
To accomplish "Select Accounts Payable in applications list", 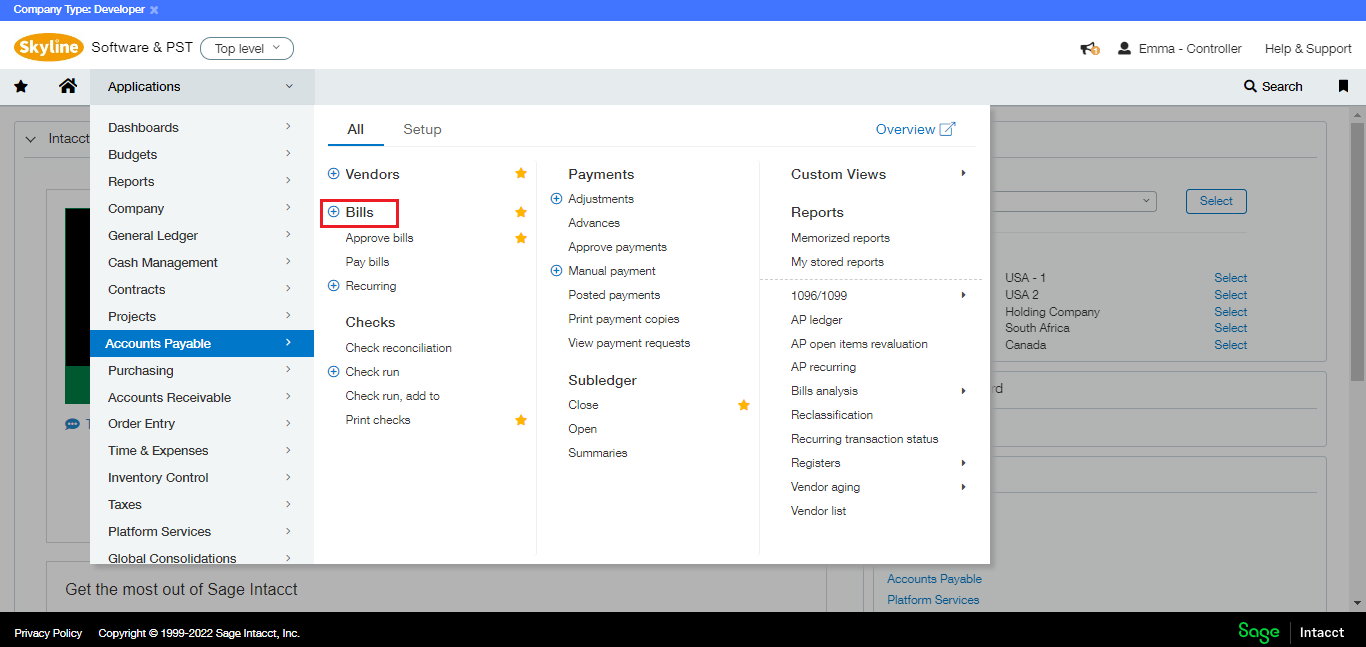I will click(x=202, y=343).
